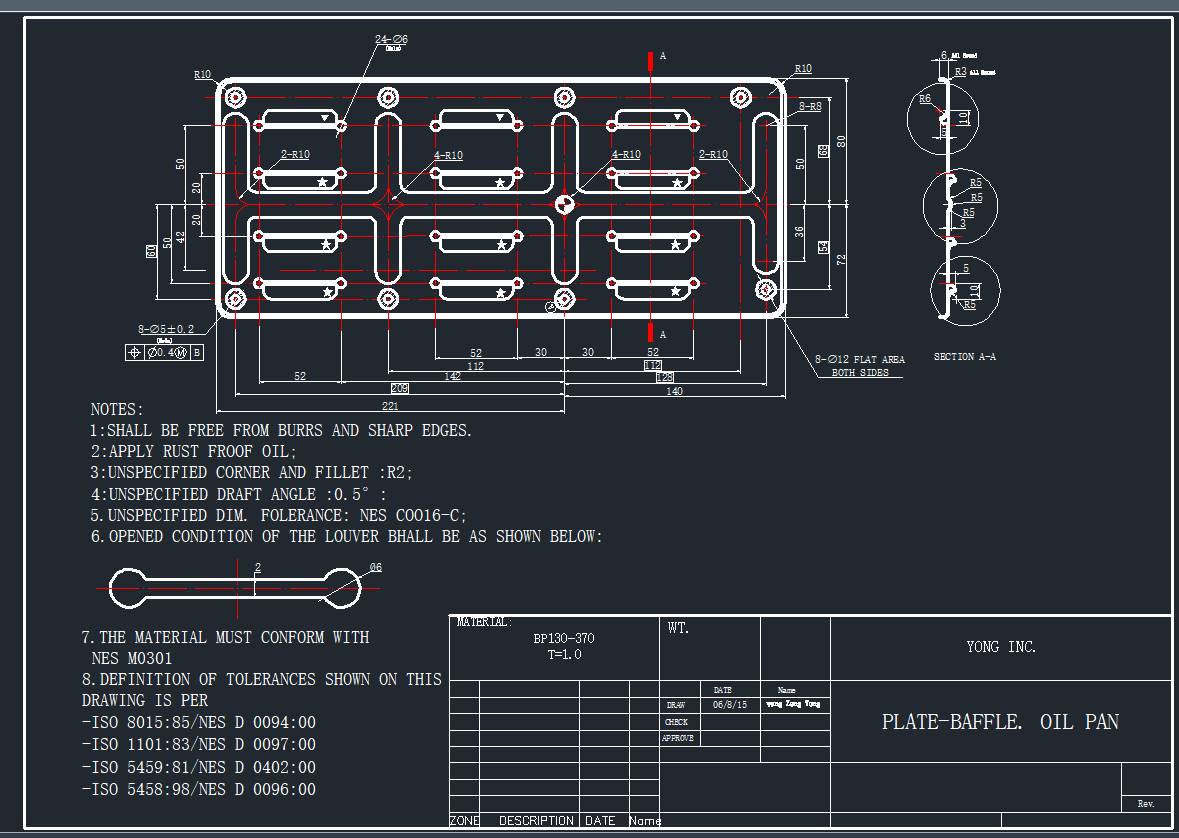Click the R6 detail balloon circle in Section A-A
Image resolution: width=1179 pixels, height=838 pixels.
(944, 118)
